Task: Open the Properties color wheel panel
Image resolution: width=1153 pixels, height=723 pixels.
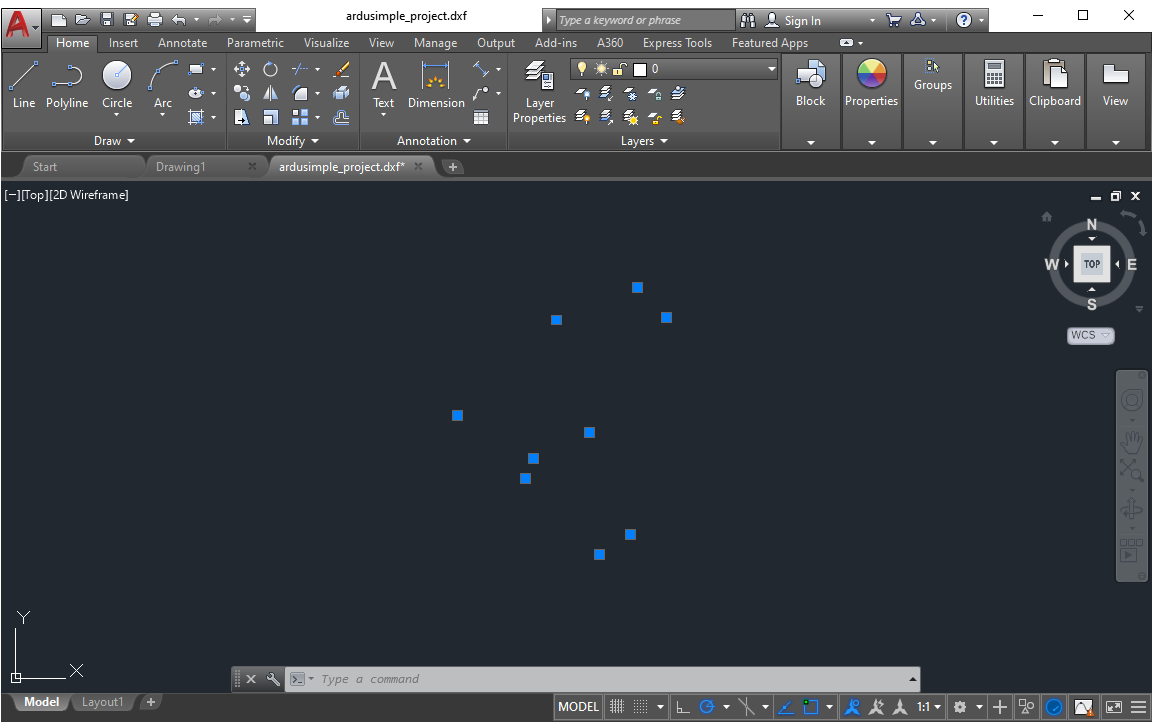Action: coord(871,84)
